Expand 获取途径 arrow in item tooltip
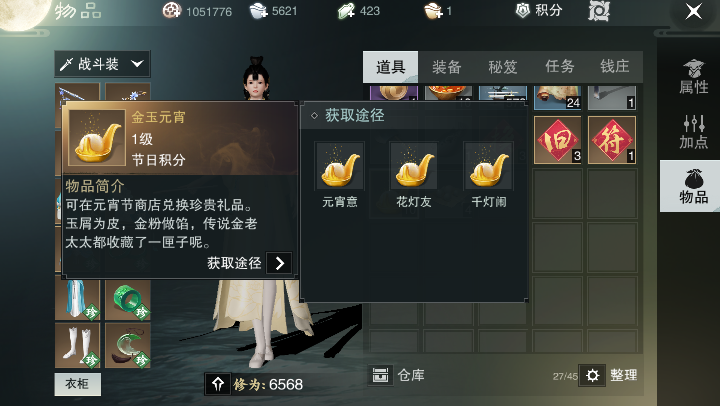 (279, 263)
